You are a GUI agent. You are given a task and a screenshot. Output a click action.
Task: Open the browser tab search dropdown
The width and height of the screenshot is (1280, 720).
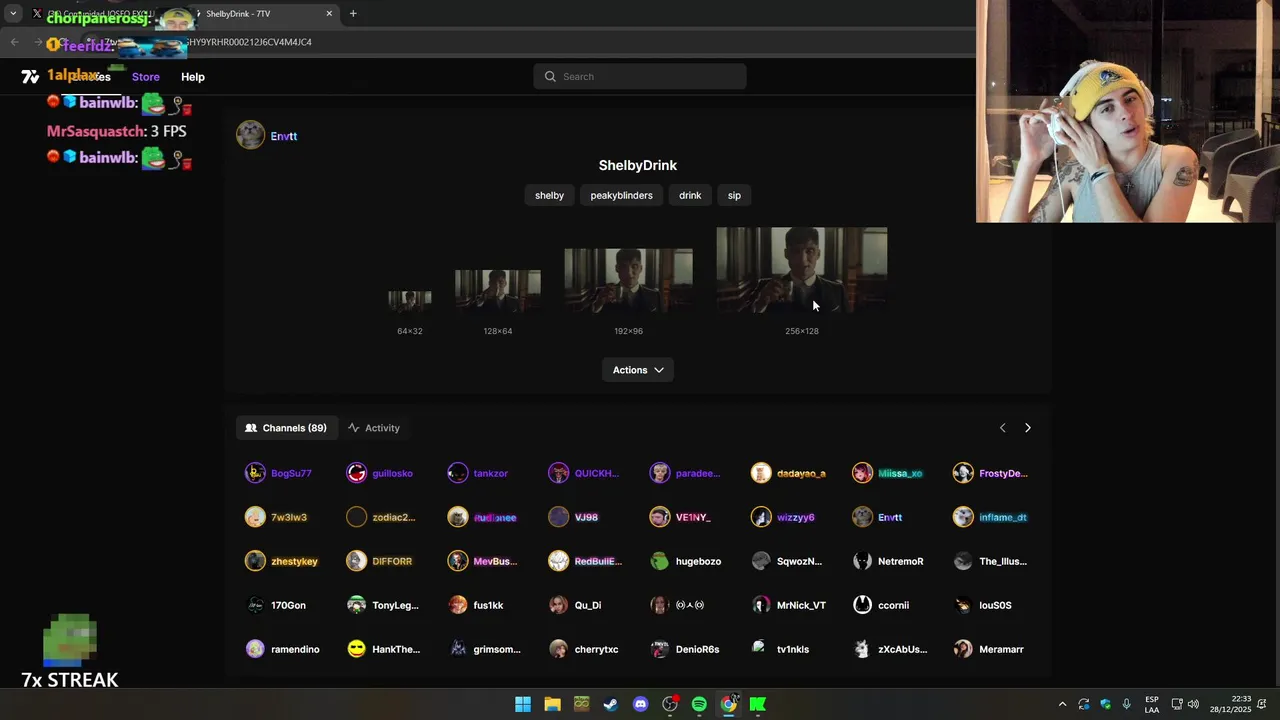[12, 14]
